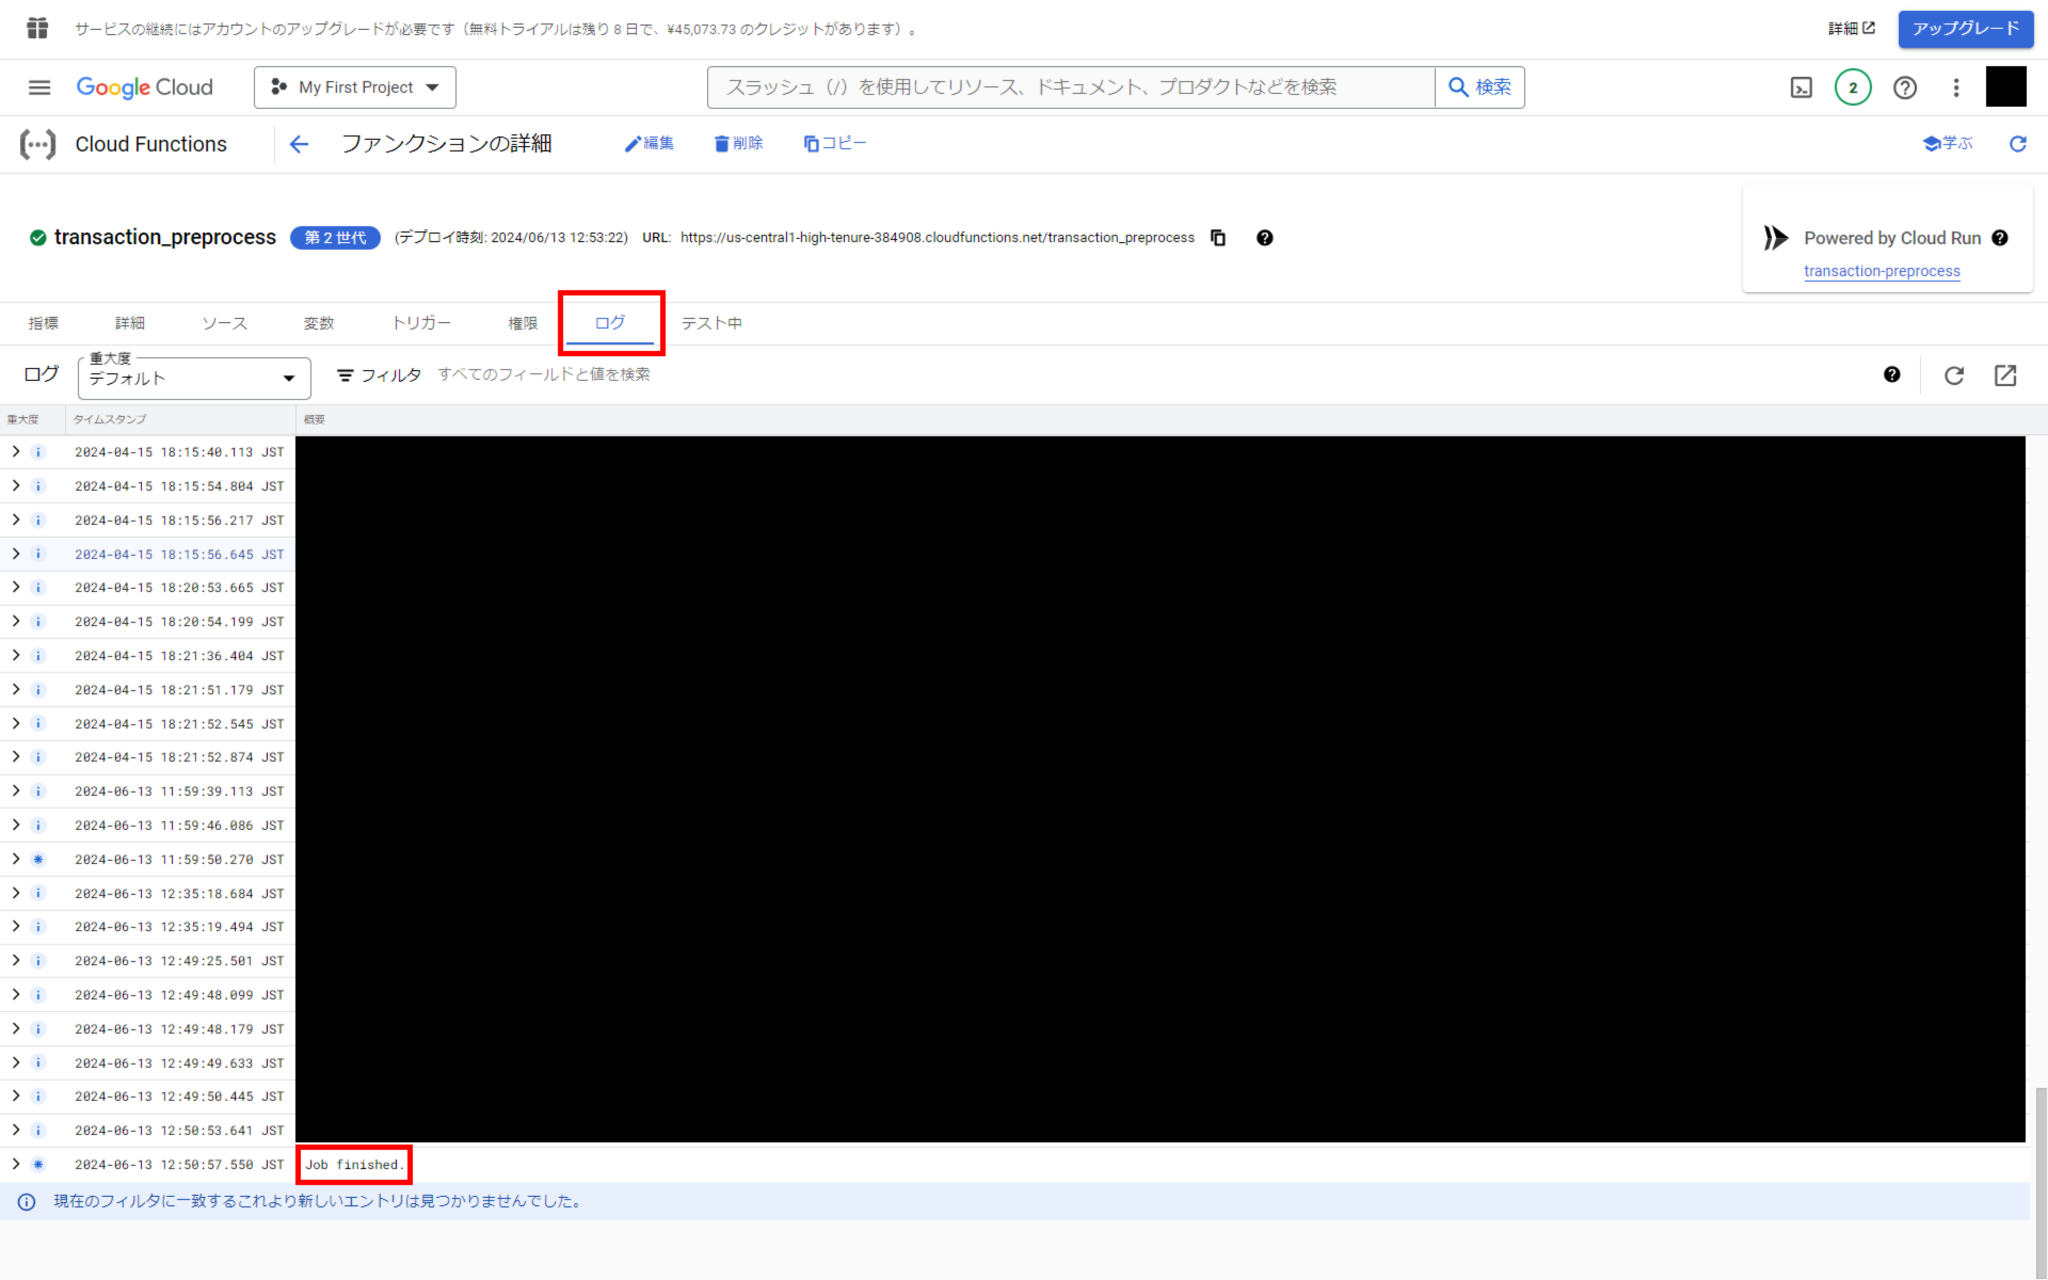The height and width of the screenshot is (1280, 2048).
Task: Open the transaction-preprocess Cloud Run link
Action: tap(1881, 270)
